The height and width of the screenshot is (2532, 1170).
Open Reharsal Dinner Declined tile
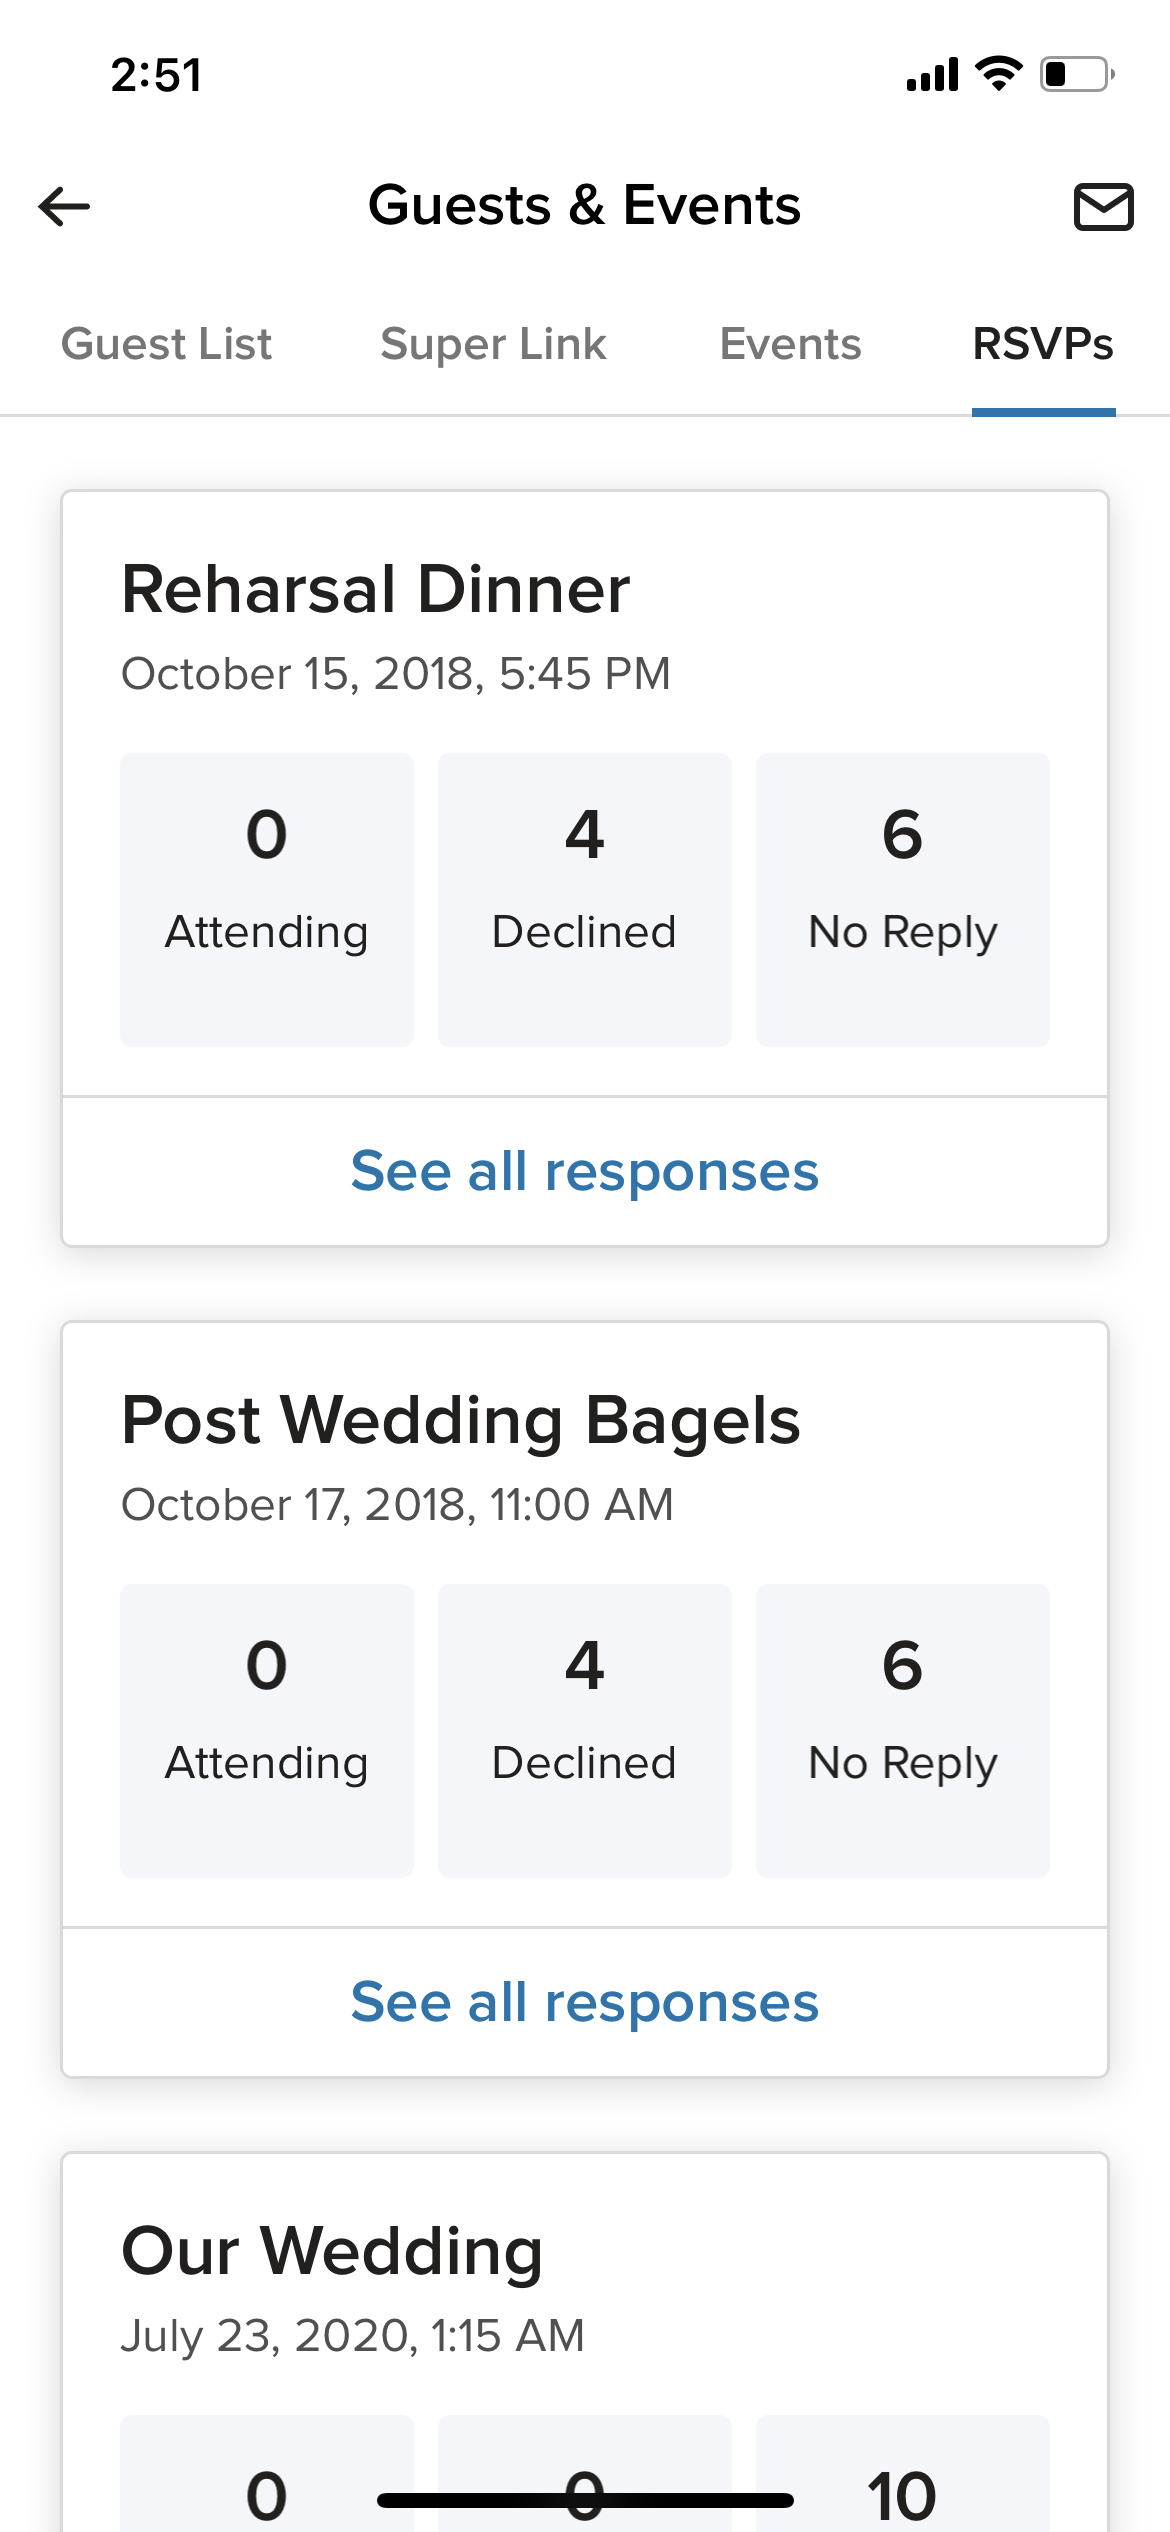tap(585, 899)
